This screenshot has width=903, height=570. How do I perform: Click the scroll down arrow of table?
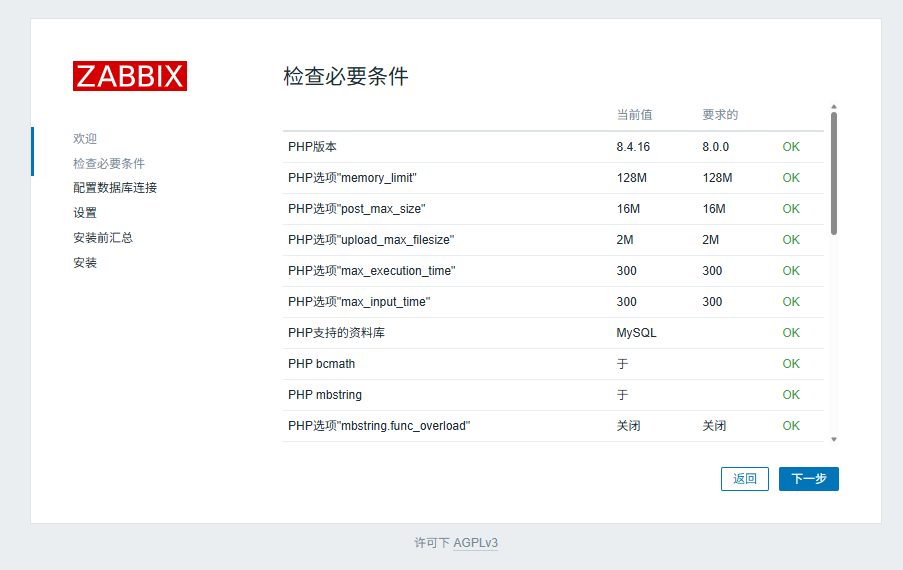(x=834, y=439)
